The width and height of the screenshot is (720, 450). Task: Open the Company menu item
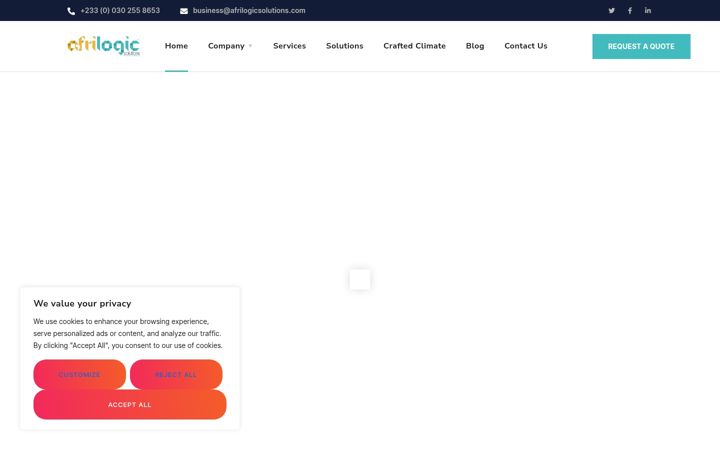tap(226, 46)
